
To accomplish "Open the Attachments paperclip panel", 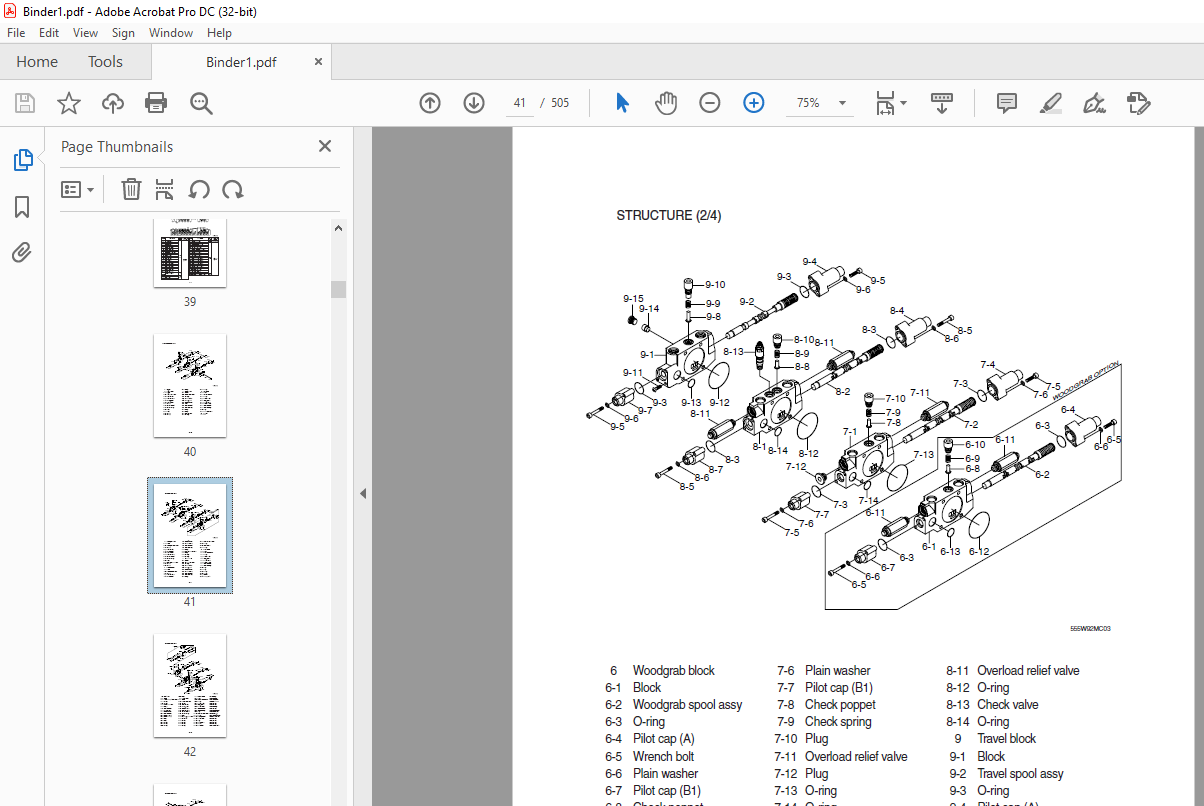I will coord(22,252).
